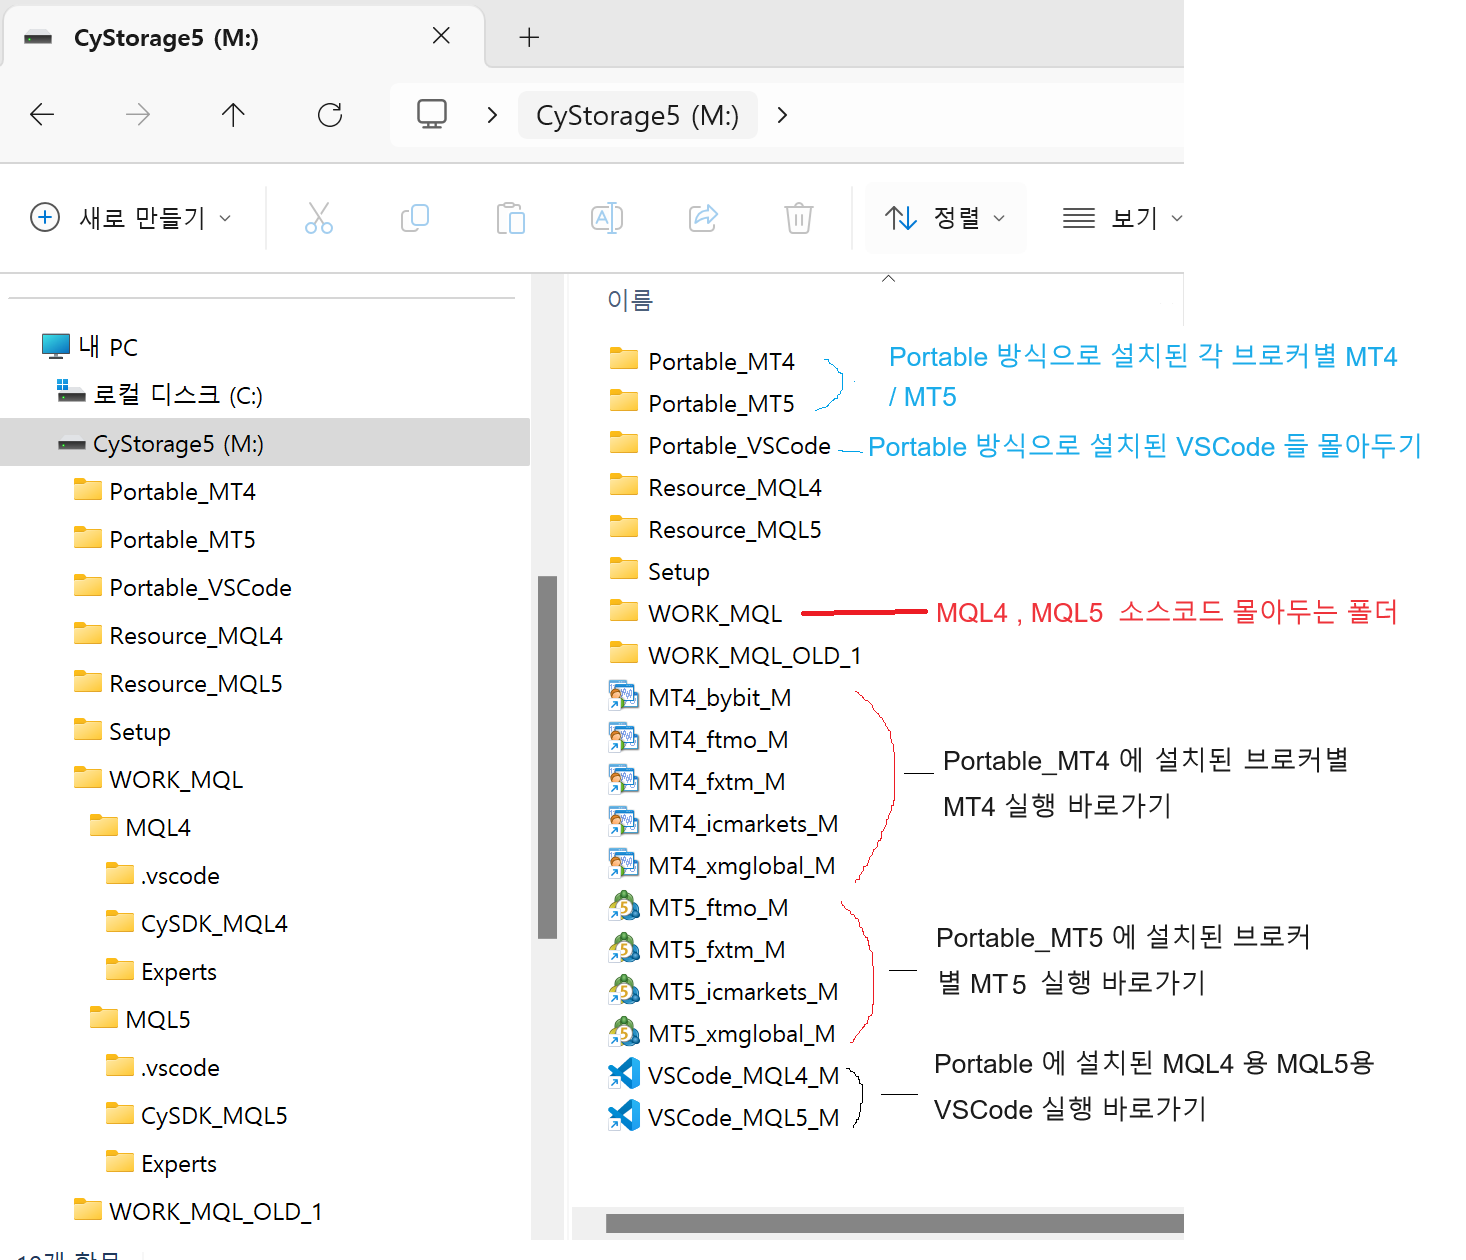
Task: Click VSCode_MQL5_M shortcut icon
Action: (624, 1116)
